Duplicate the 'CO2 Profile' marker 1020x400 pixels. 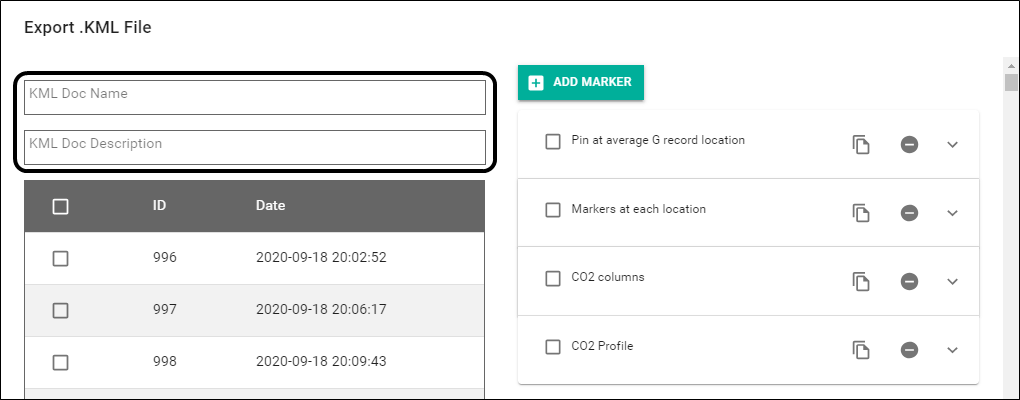click(x=861, y=349)
